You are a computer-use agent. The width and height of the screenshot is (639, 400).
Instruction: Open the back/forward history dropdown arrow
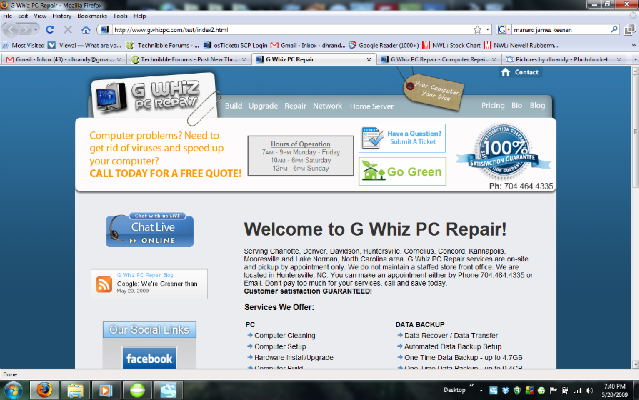point(36,30)
